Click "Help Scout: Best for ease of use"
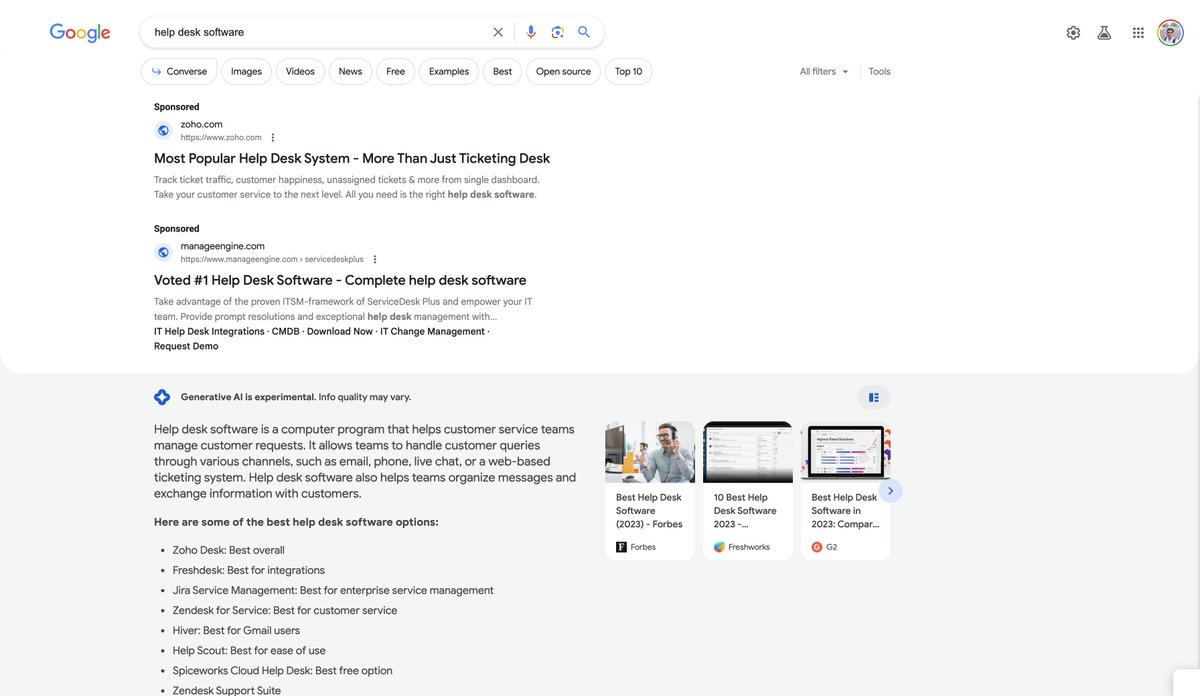 (x=249, y=650)
